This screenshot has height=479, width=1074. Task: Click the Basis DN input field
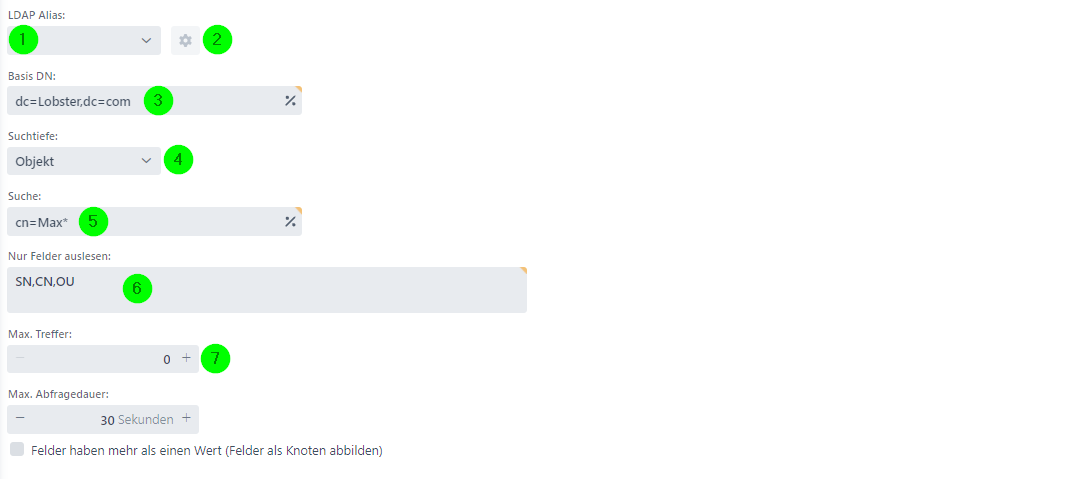click(x=154, y=101)
